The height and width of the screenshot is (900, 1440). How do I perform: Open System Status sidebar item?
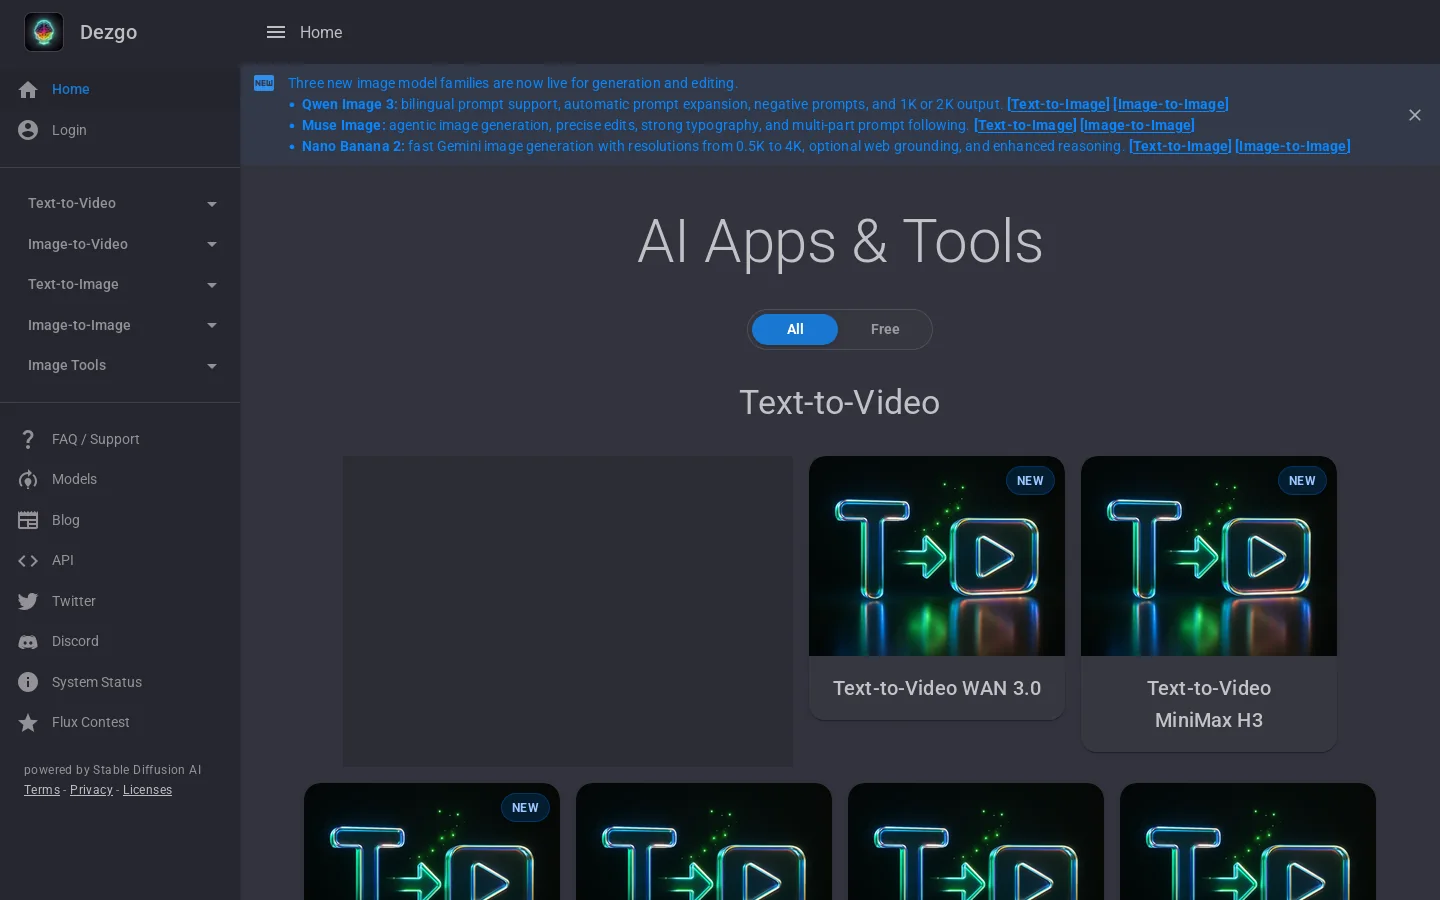(120, 682)
